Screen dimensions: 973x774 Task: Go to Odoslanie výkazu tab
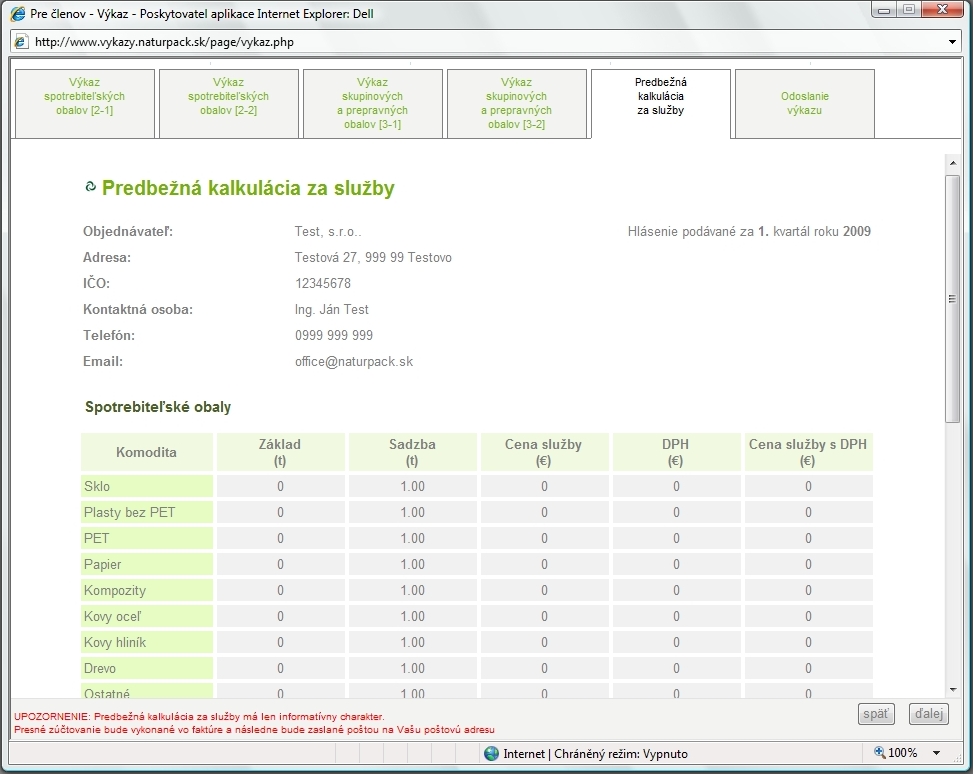point(804,103)
